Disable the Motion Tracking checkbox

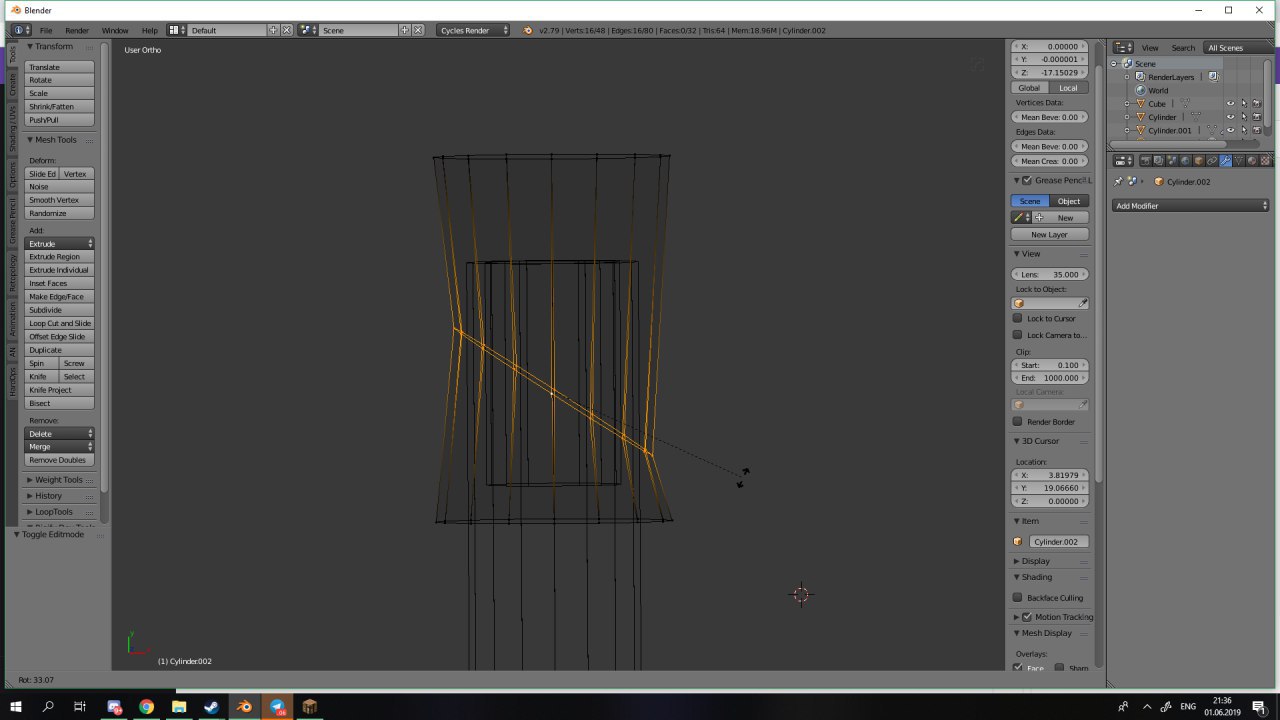pos(1027,617)
